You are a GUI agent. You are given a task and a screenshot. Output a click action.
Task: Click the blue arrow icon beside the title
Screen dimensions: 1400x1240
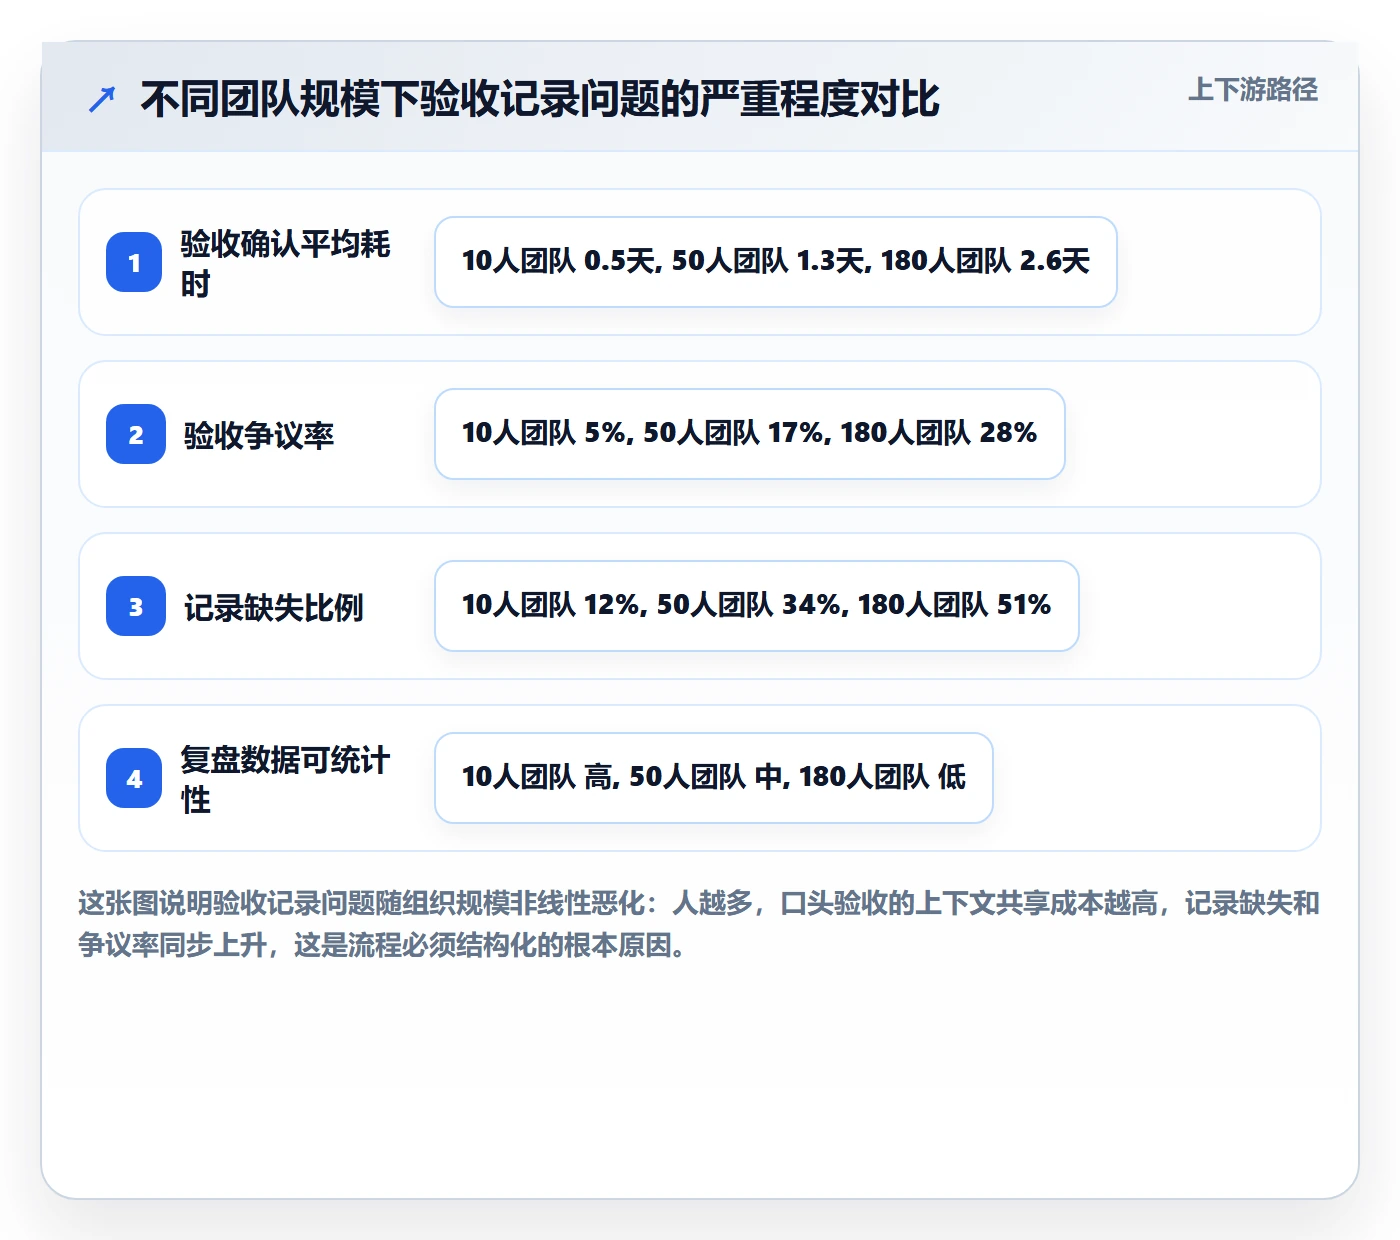102,99
